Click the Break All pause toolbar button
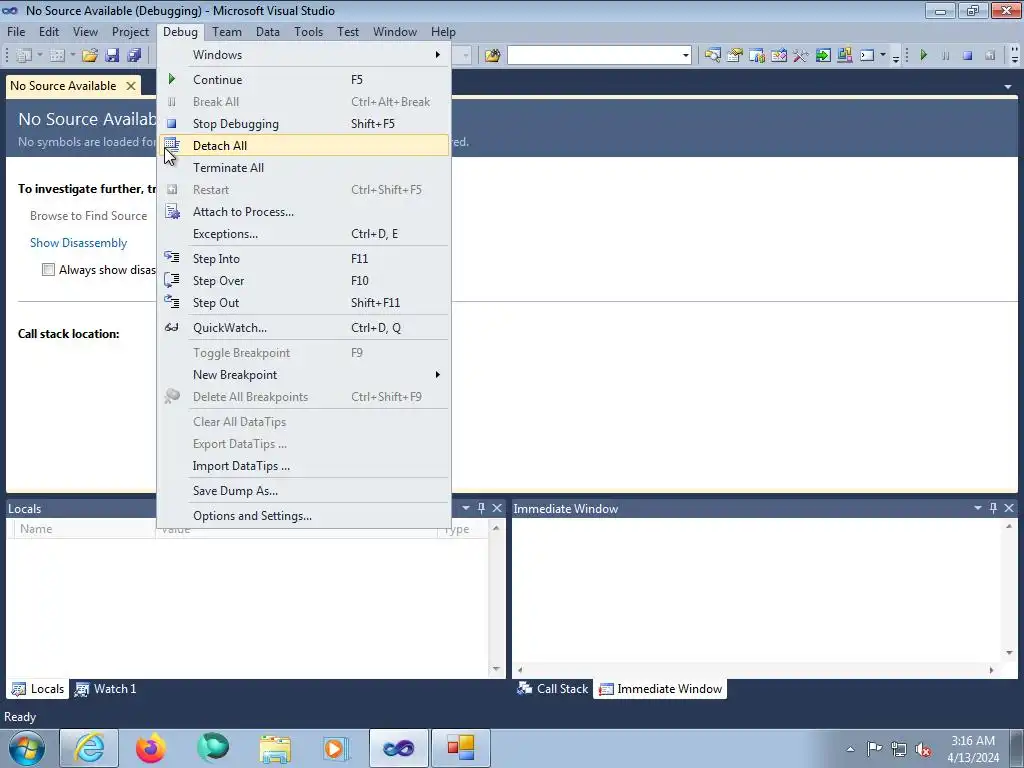 click(x=945, y=56)
